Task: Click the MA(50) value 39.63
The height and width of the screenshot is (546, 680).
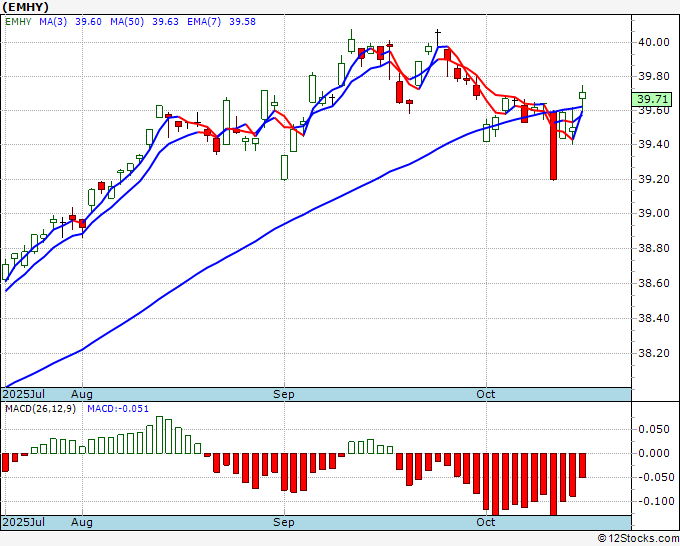Action: point(165,22)
